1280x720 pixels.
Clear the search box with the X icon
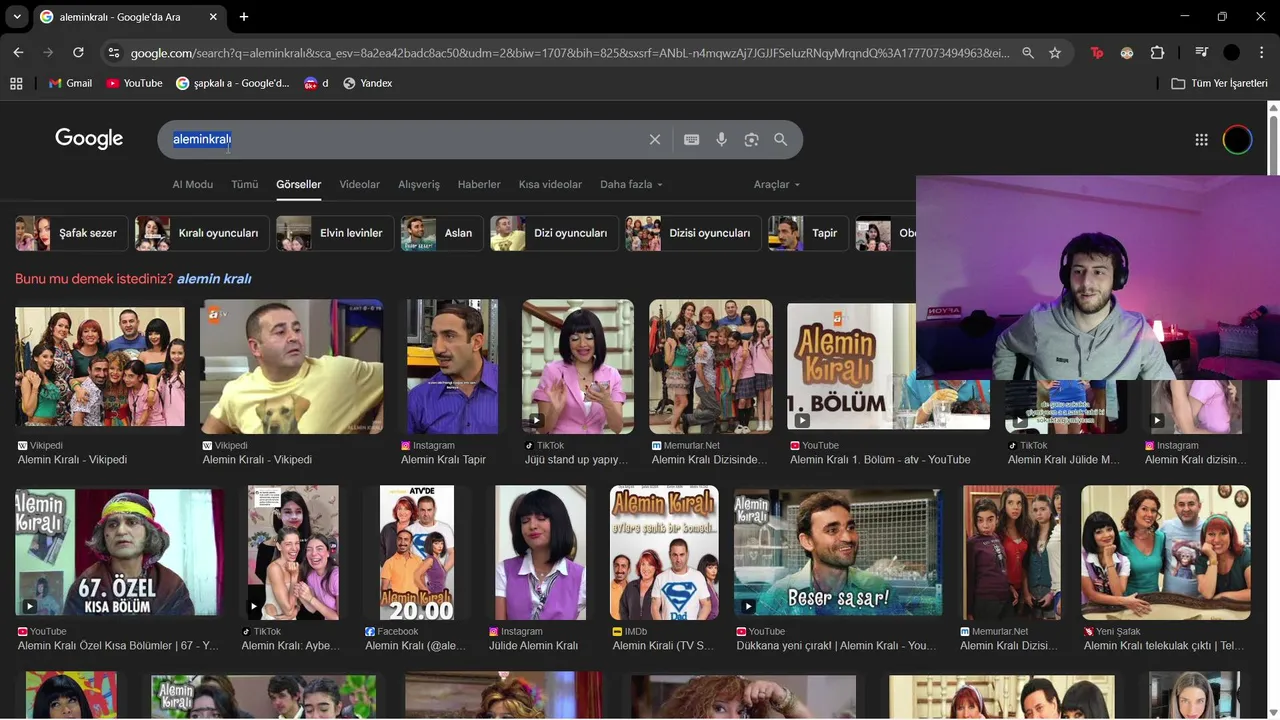[x=655, y=140]
